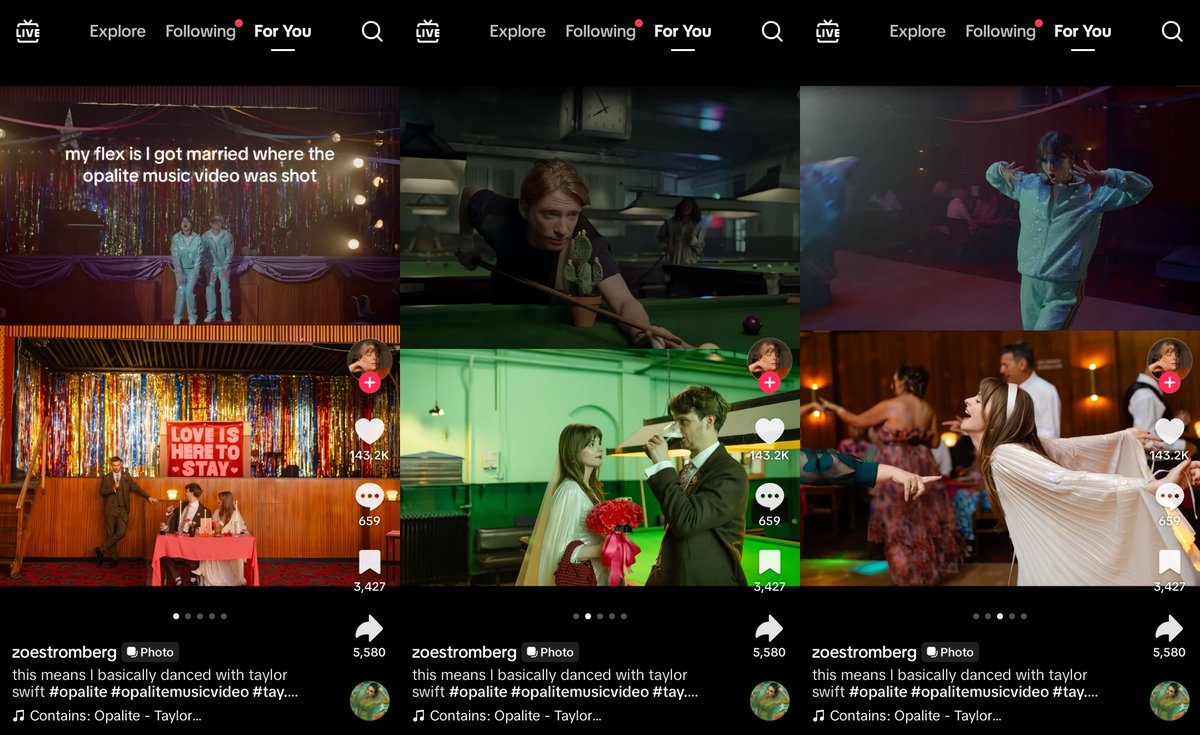Select For You tab on dancing-bride screen
1200x735 pixels.
(x=1083, y=31)
